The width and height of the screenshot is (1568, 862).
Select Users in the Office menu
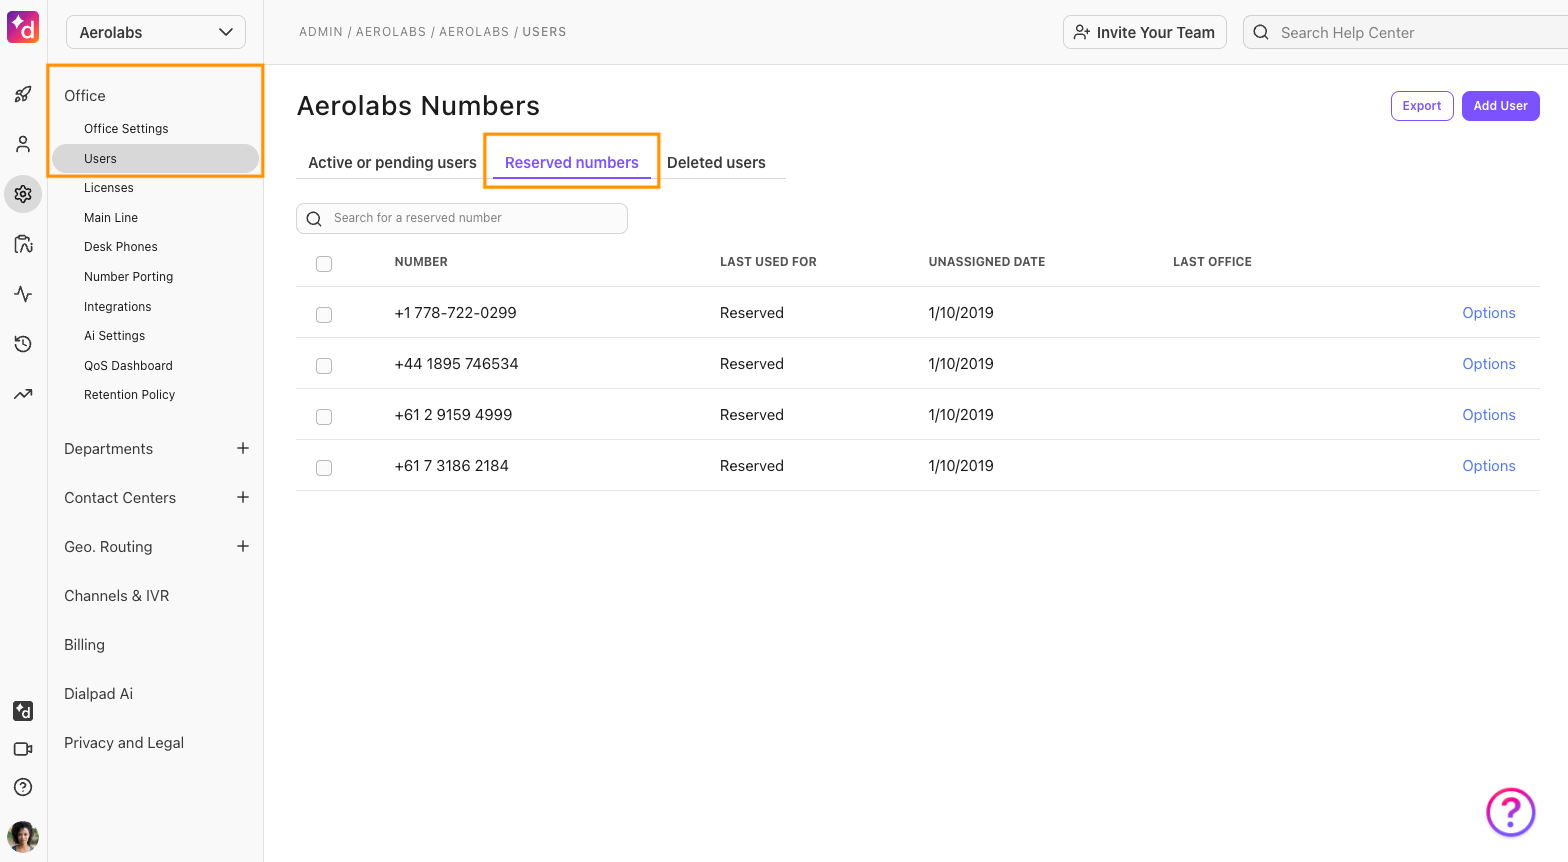[x=155, y=158]
